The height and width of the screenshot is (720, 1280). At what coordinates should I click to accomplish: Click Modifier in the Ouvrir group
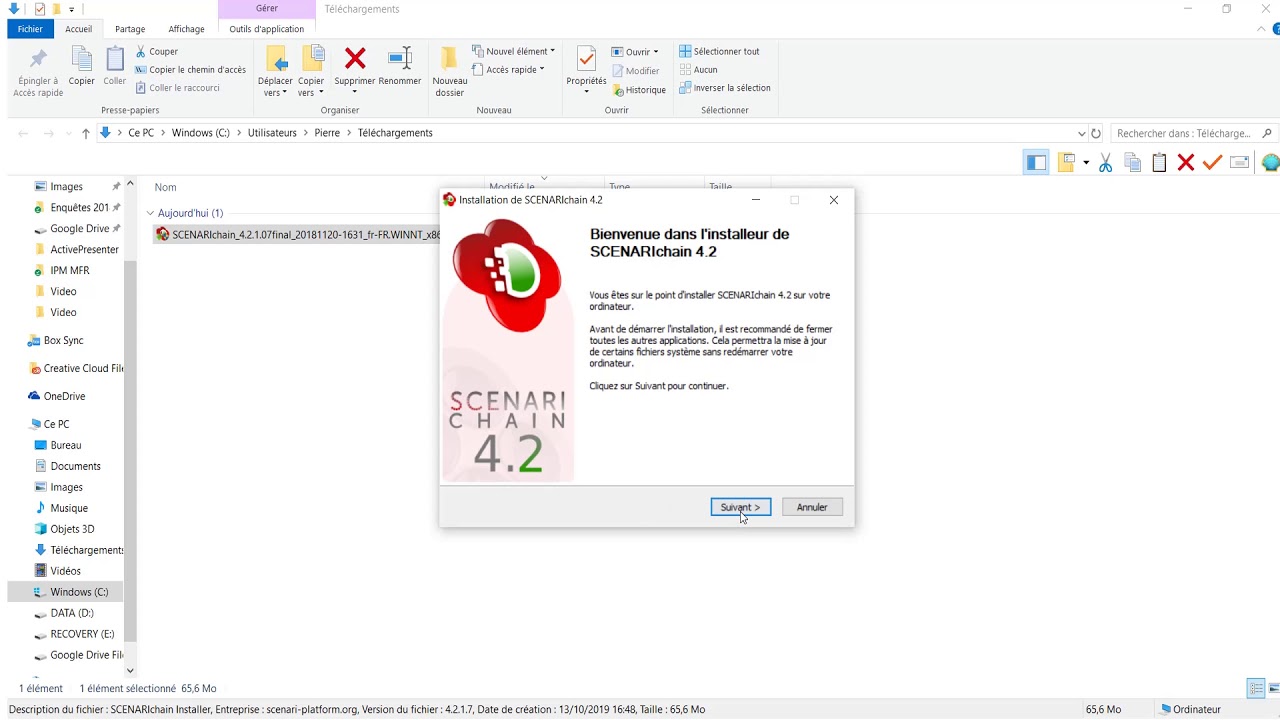click(635, 71)
